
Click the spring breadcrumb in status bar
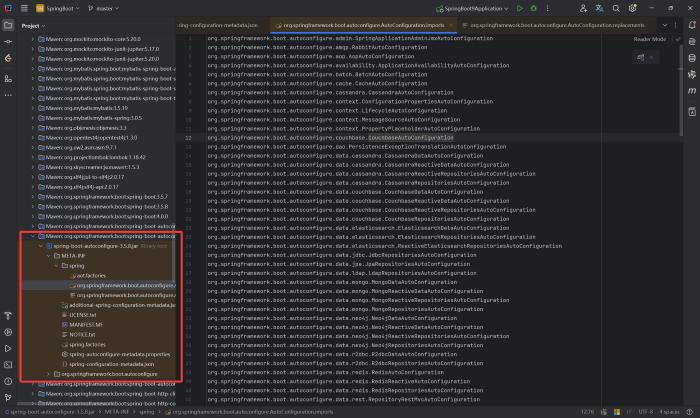click(x=146, y=412)
